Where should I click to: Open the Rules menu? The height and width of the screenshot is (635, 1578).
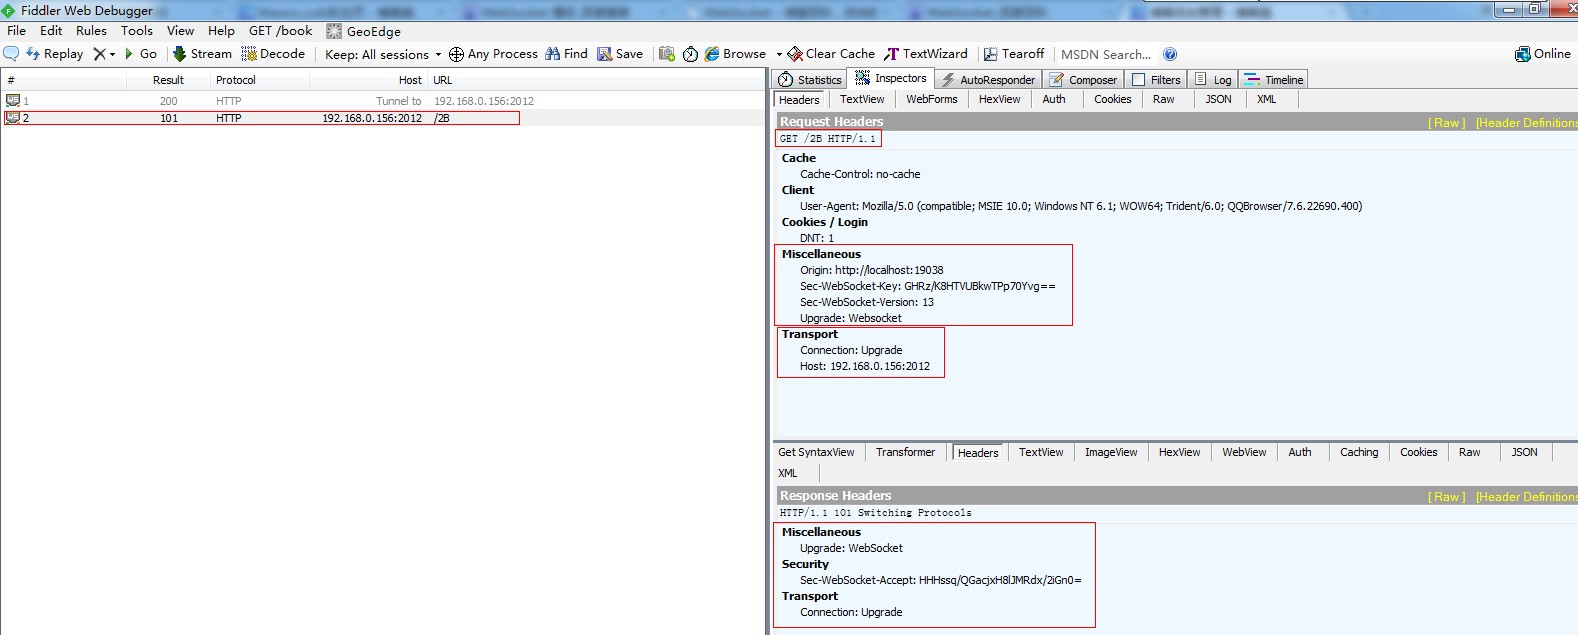point(91,31)
